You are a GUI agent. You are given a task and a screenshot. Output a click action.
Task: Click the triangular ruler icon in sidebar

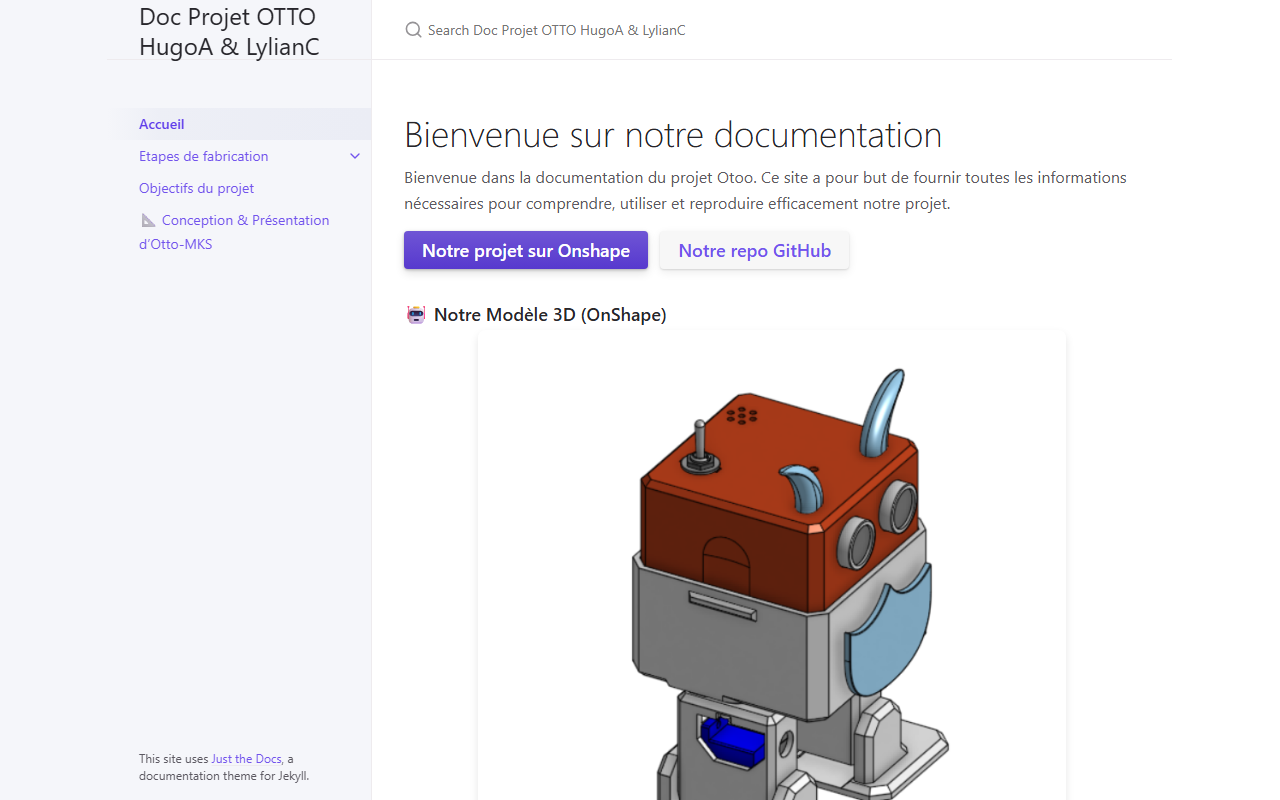tap(148, 220)
